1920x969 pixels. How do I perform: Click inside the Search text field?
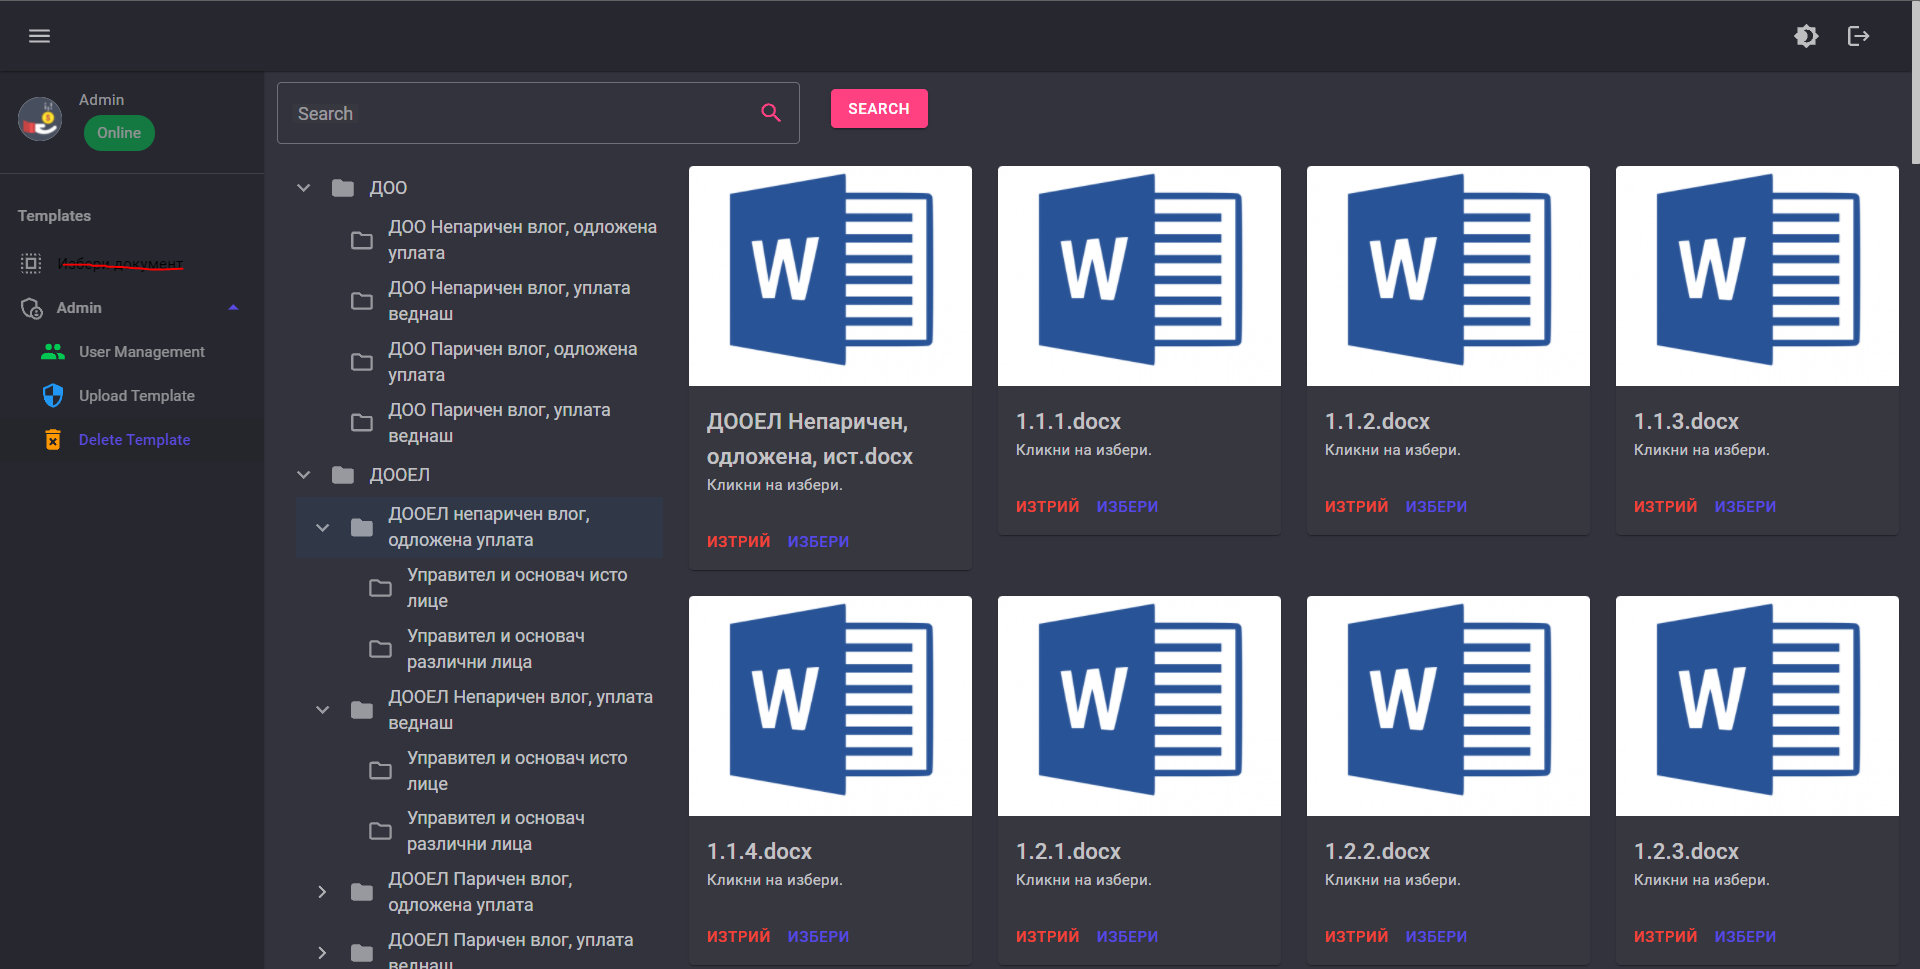(500, 113)
